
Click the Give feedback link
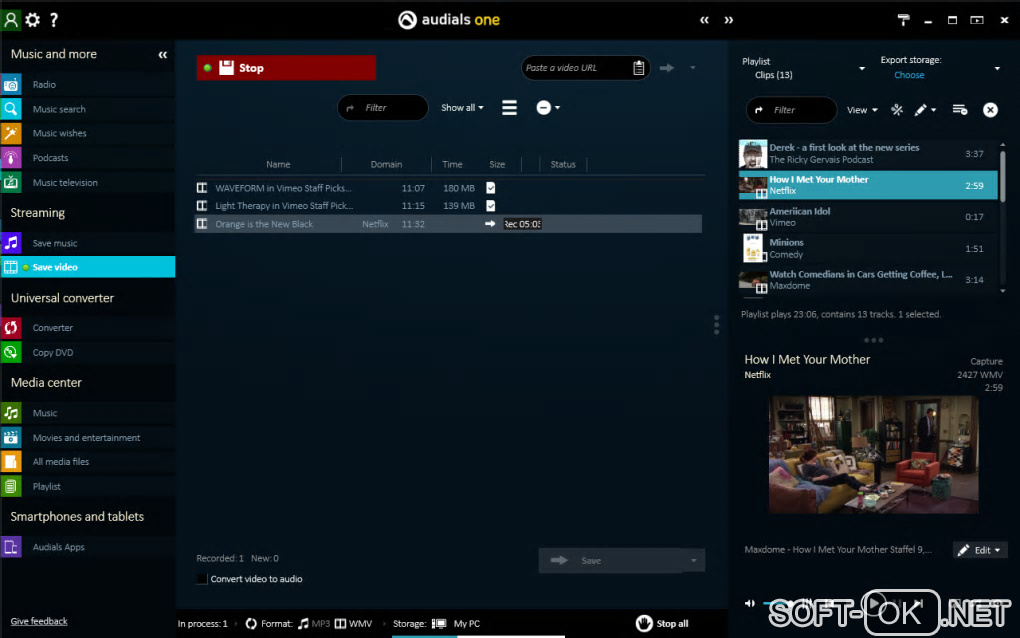pos(39,621)
